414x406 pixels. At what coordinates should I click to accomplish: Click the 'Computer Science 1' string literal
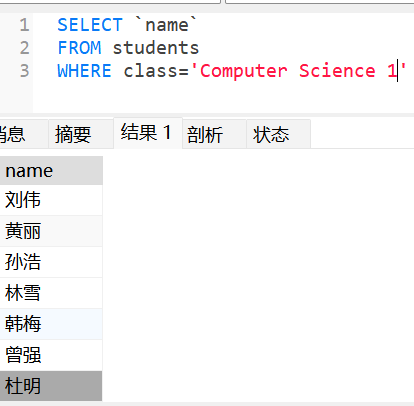[x=298, y=71]
